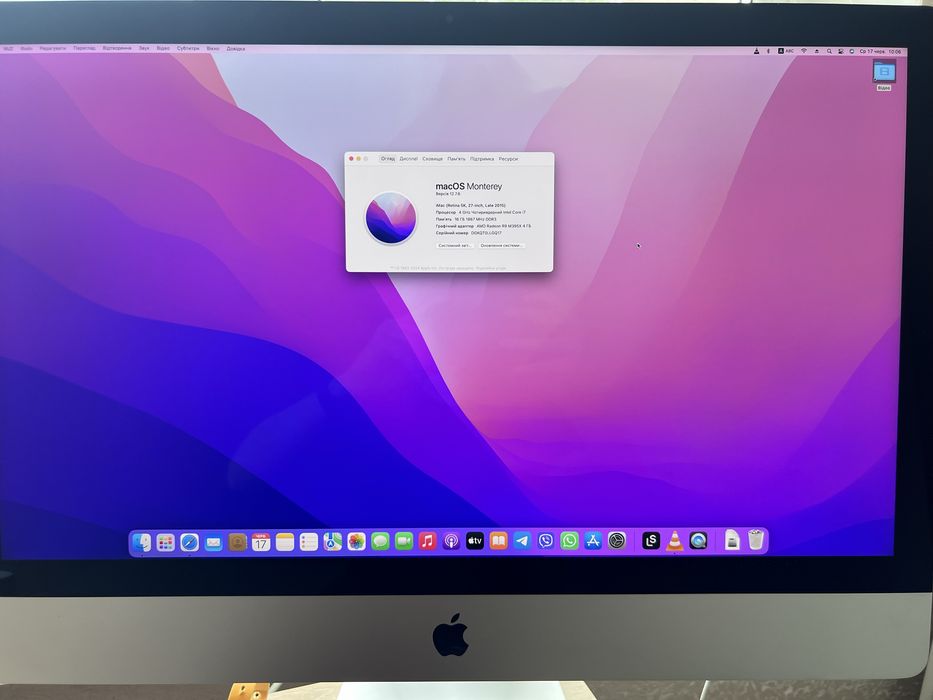Switch to the Підтримка tab
Screen dimensions: 933x700
(482, 159)
